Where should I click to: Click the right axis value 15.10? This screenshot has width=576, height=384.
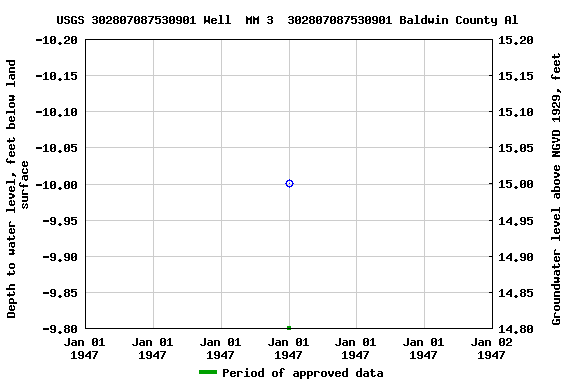[515, 112]
